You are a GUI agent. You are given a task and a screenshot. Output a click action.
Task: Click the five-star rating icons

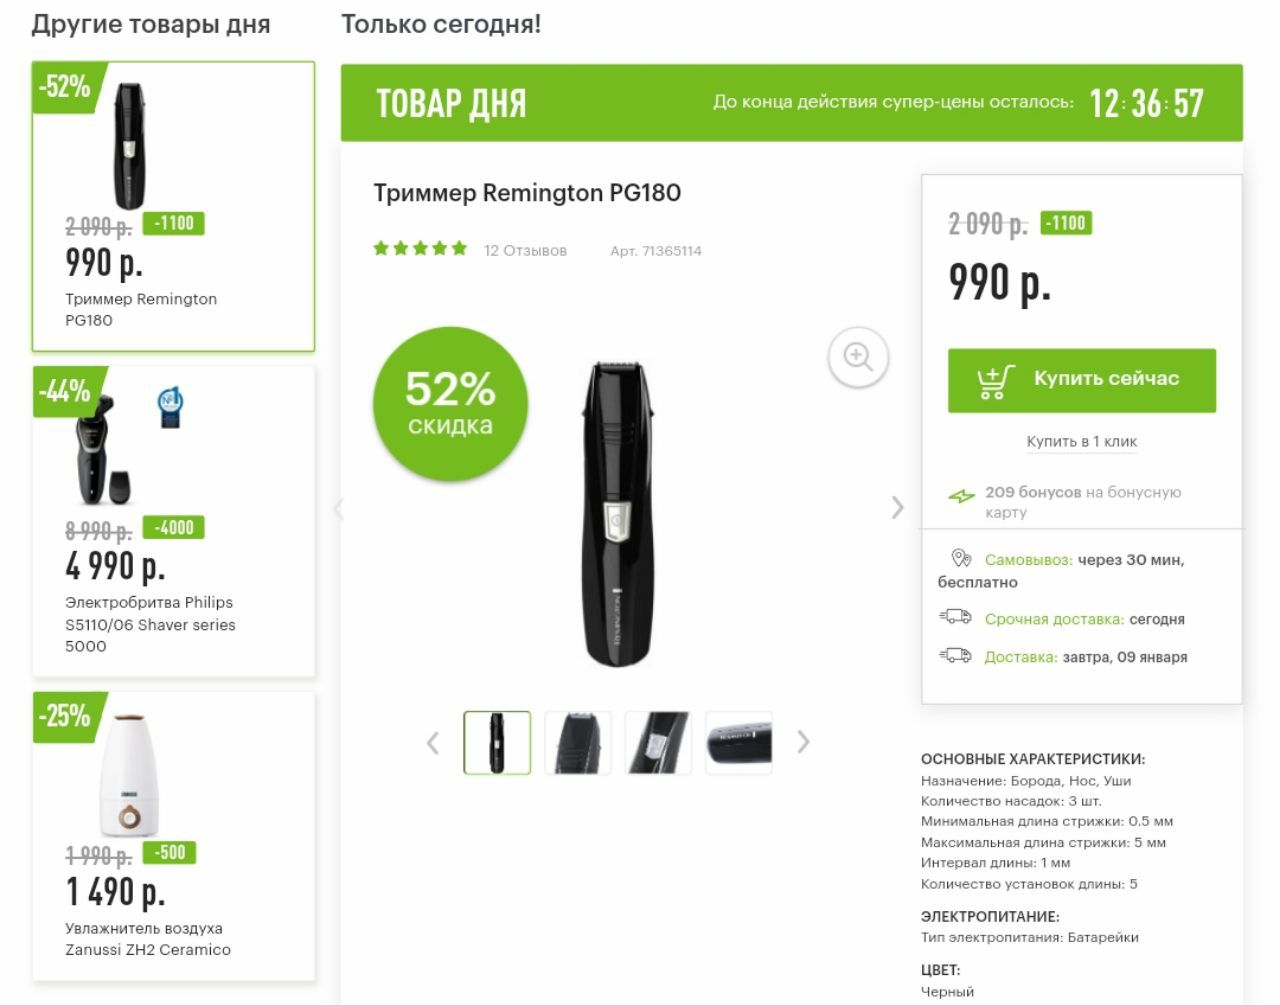click(x=420, y=248)
